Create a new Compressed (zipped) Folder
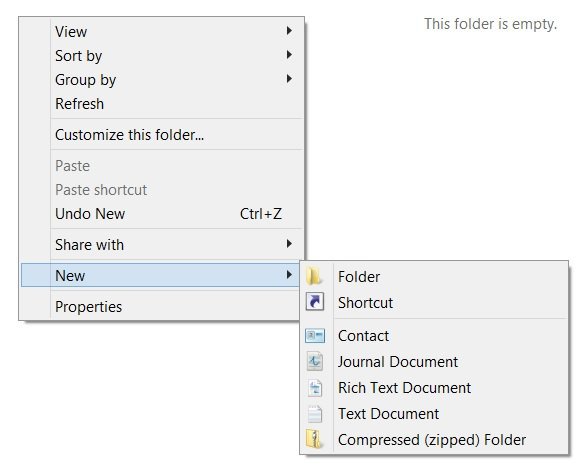 pos(434,440)
